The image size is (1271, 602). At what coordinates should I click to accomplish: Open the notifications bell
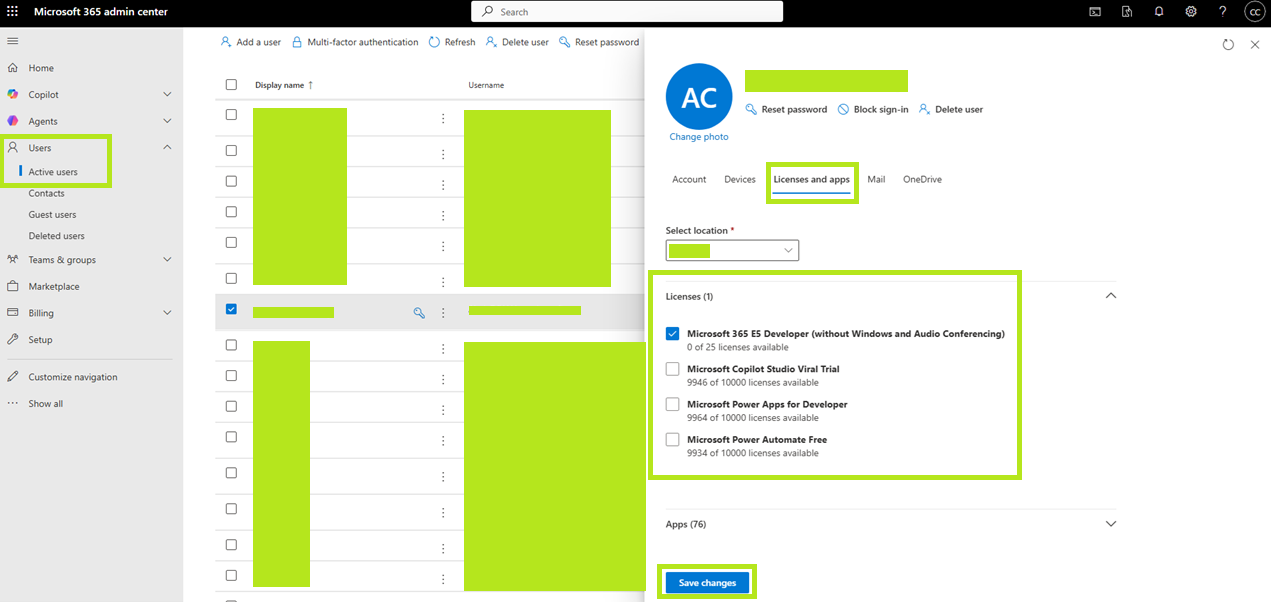[1159, 12]
